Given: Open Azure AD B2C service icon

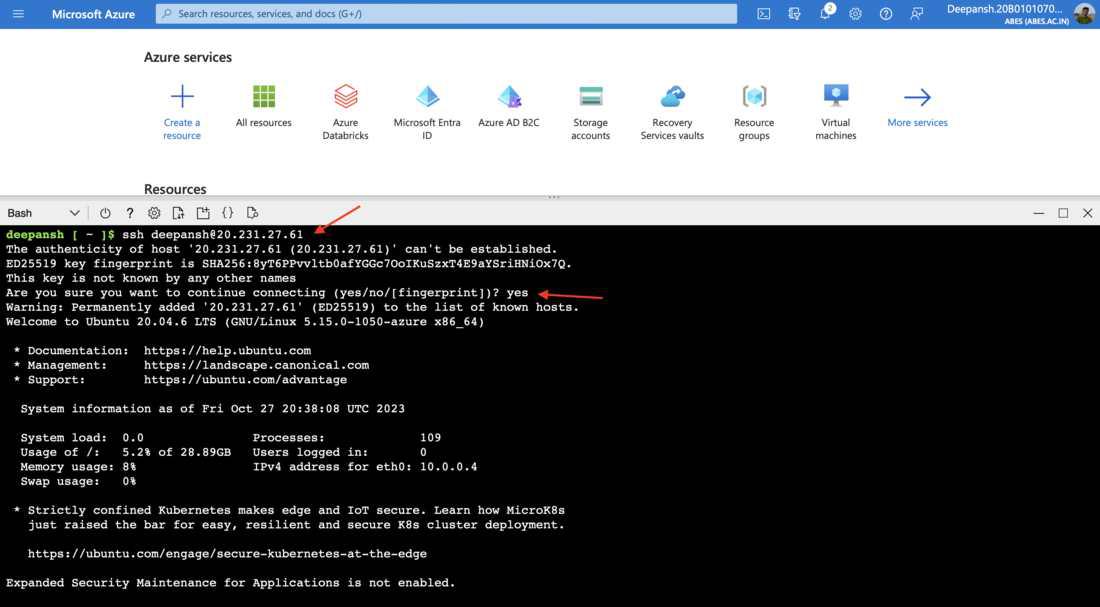Looking at the screenshot, I should (509, 96).
